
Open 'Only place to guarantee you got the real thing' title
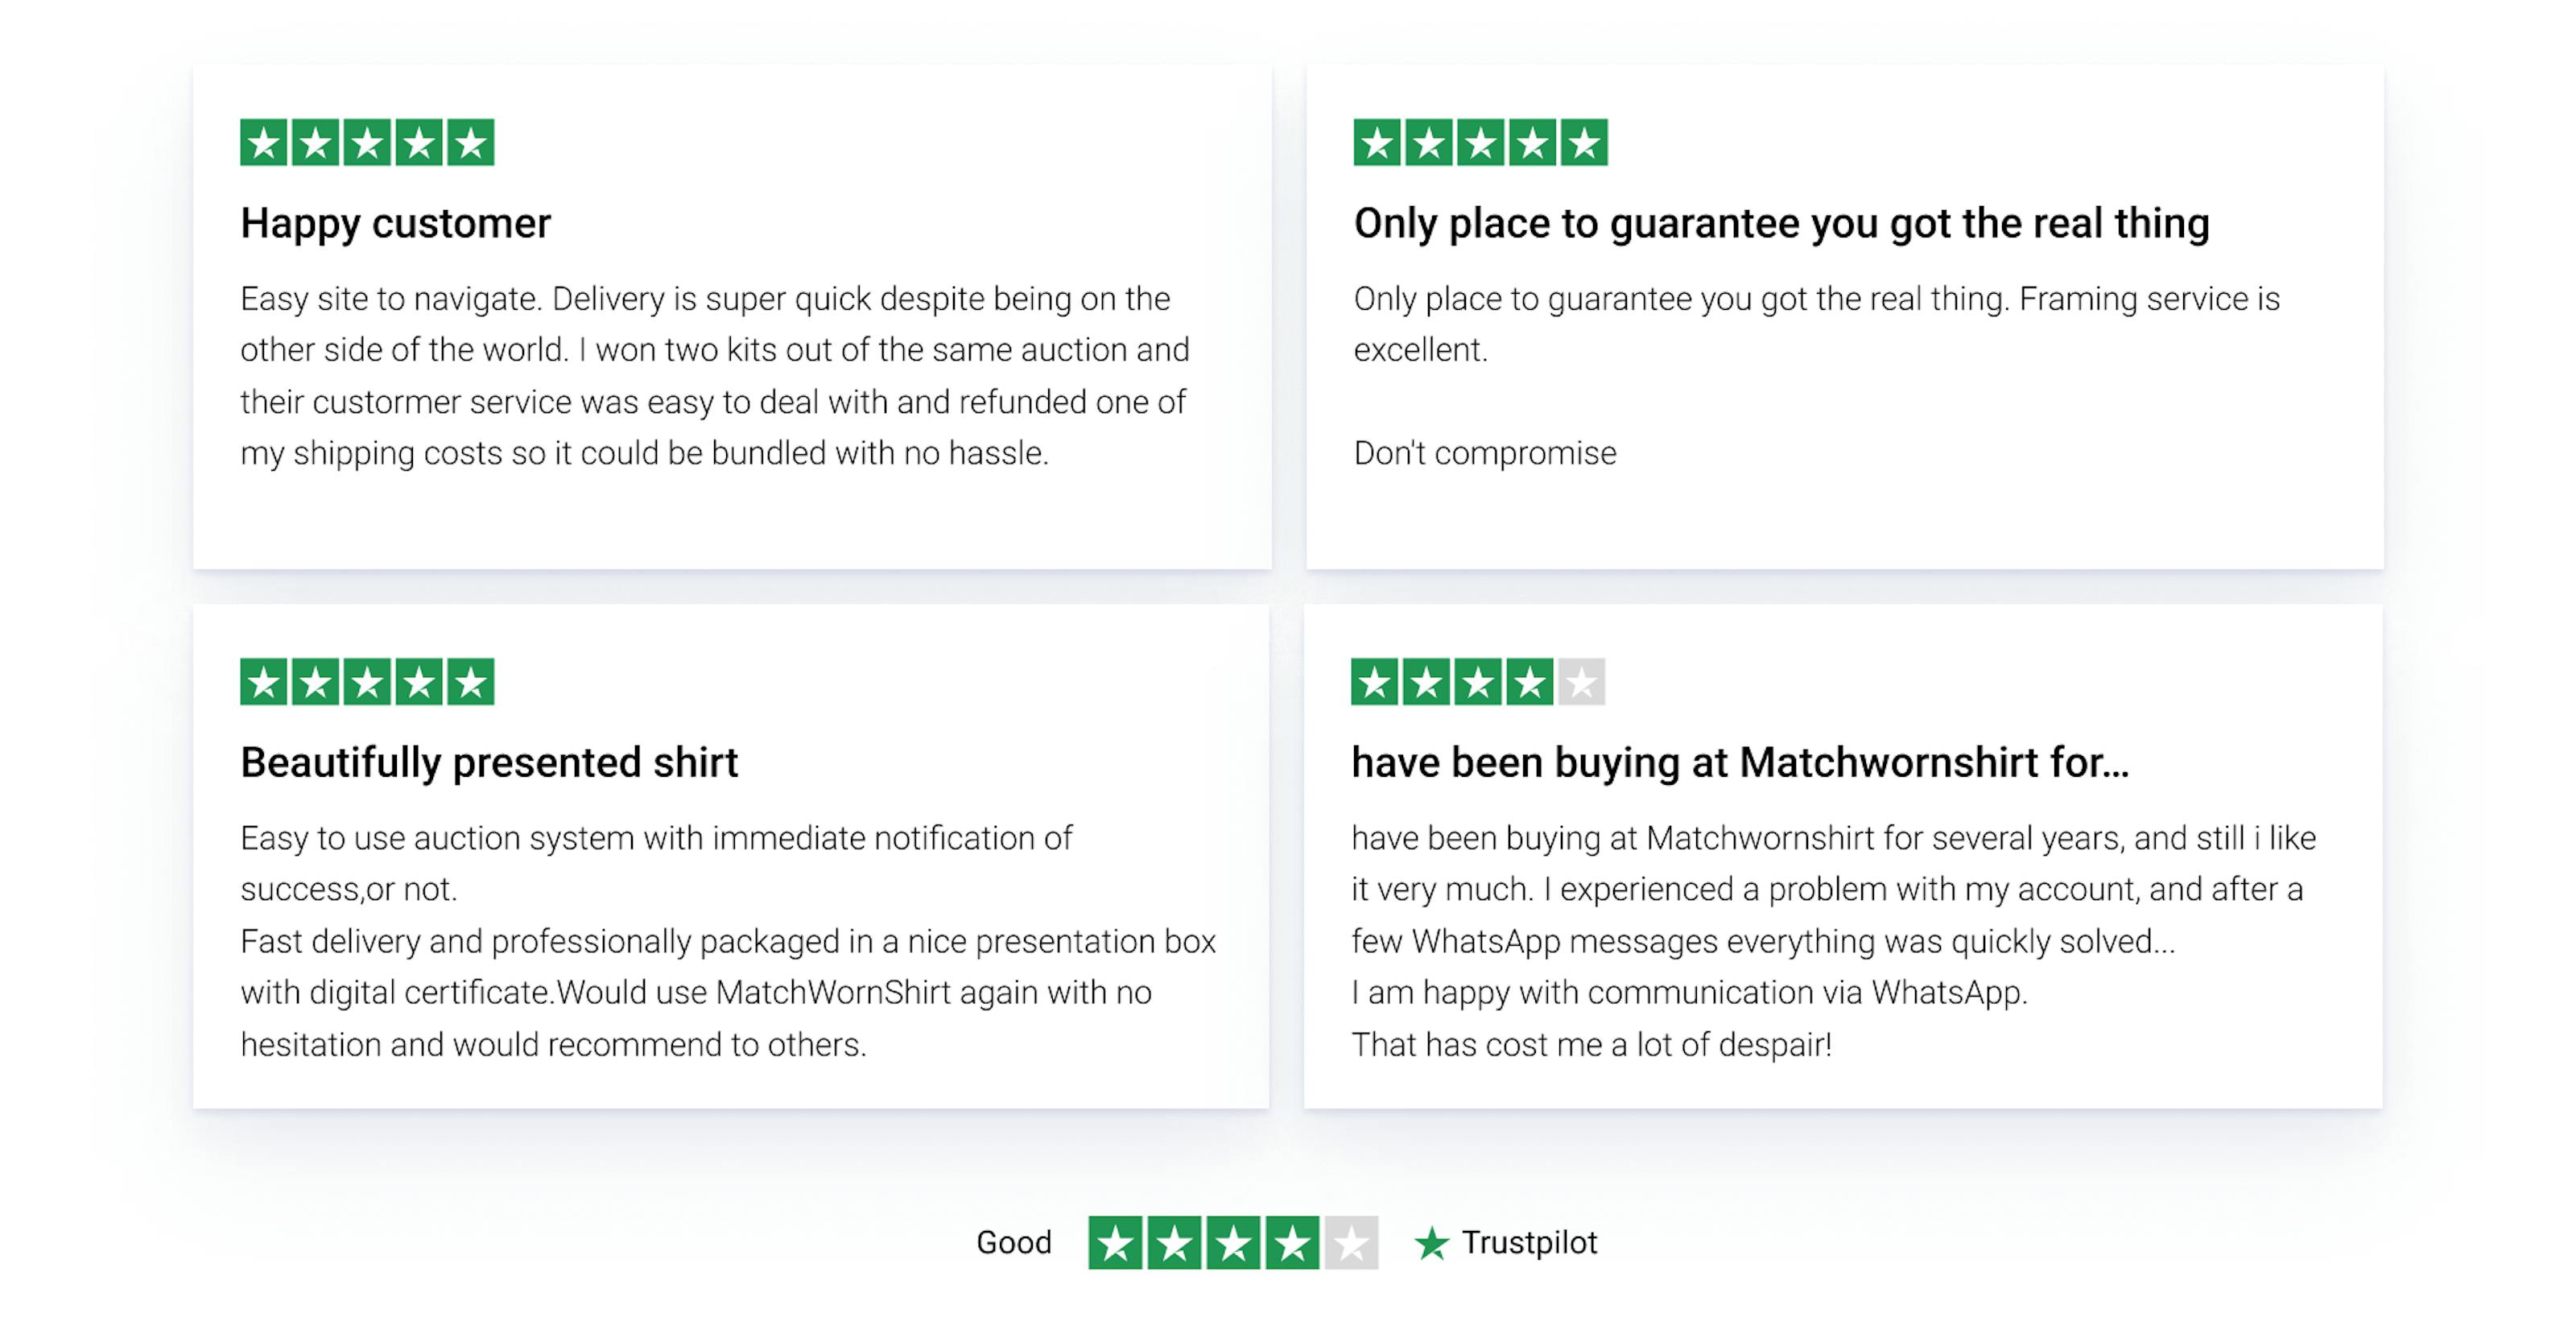1781,223
